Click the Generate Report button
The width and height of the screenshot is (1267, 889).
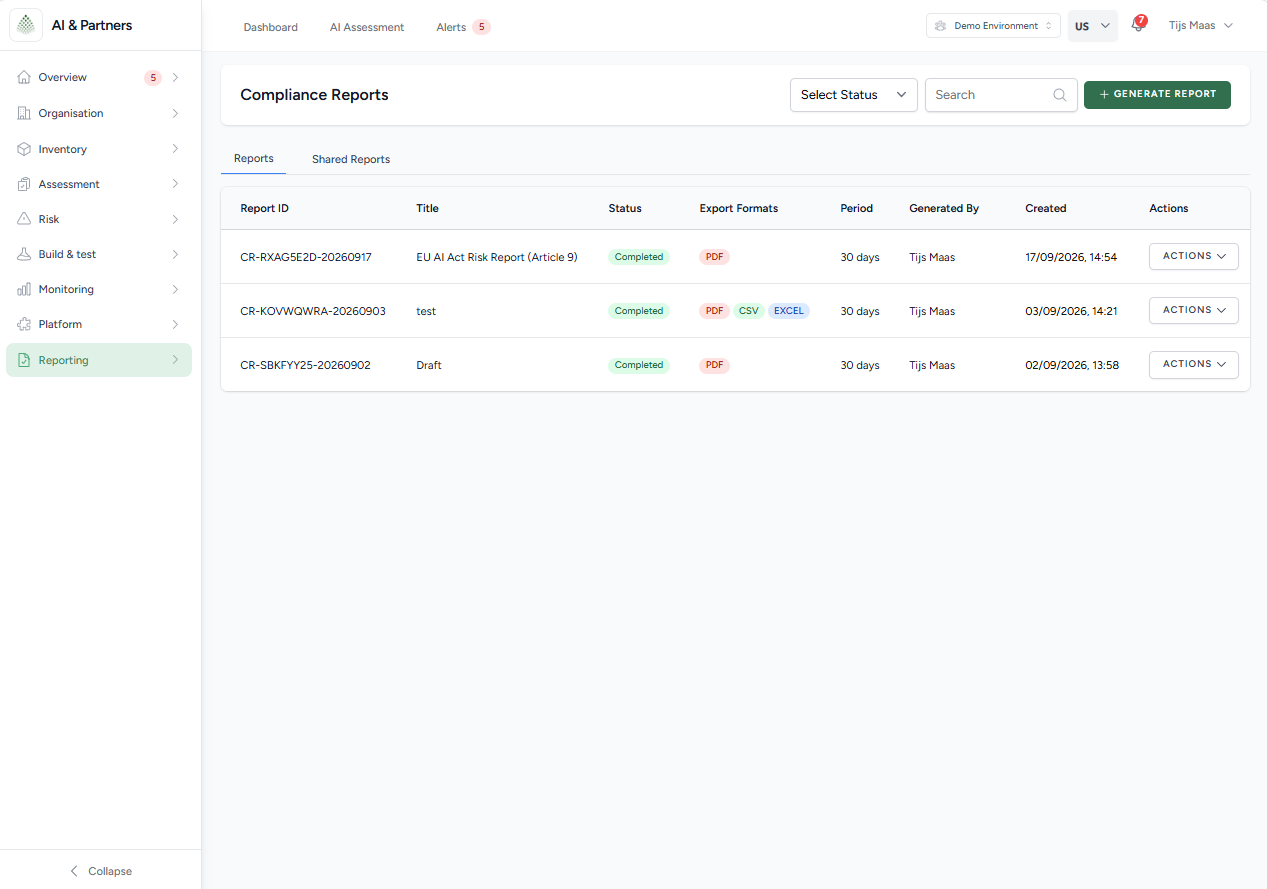(1157, 94)
